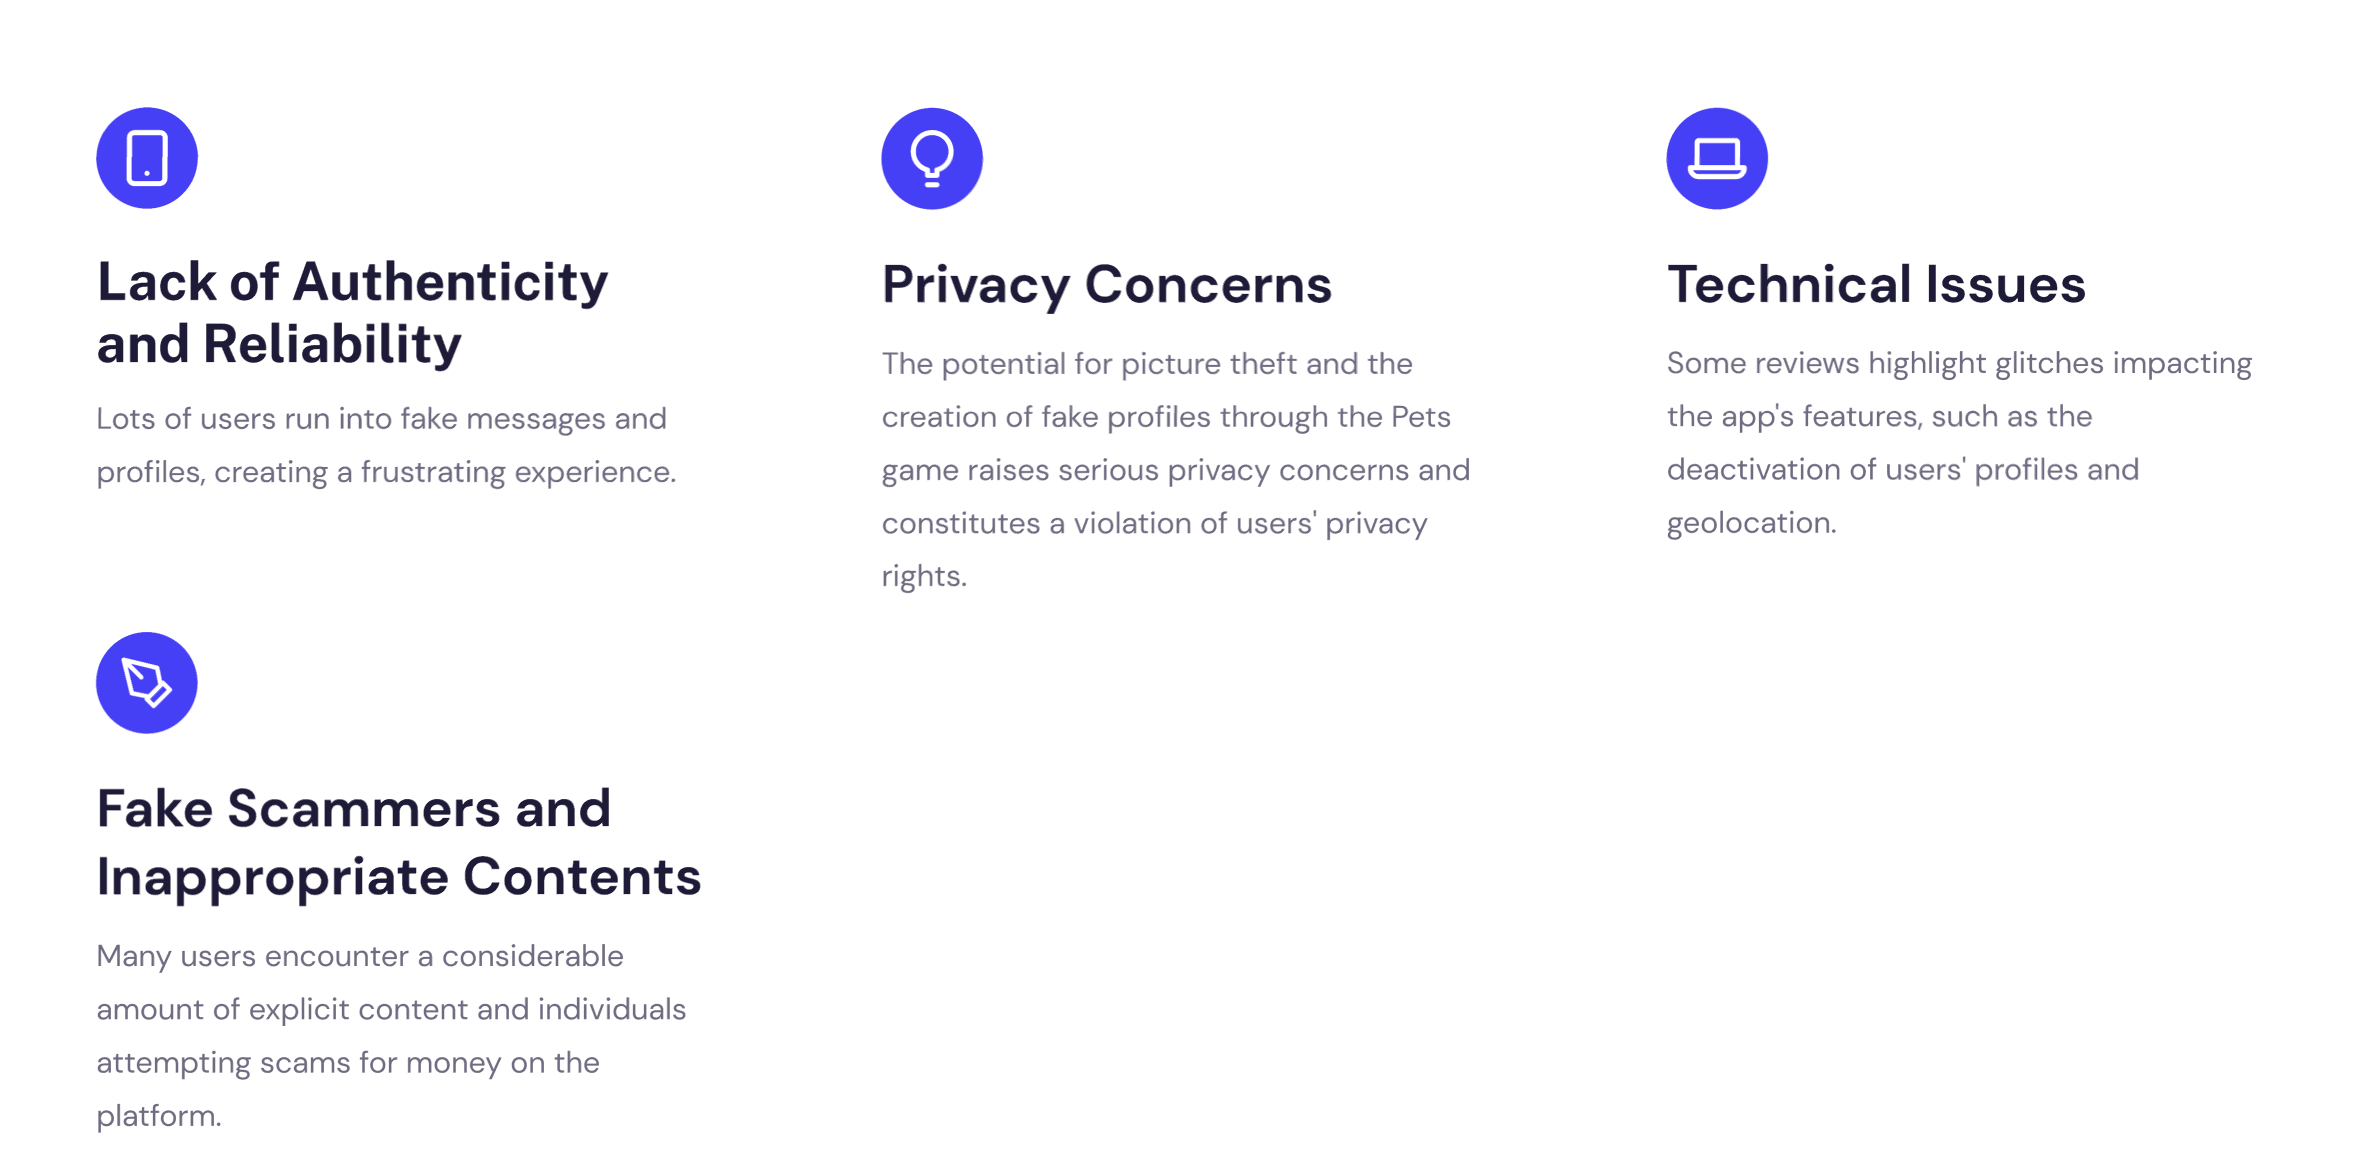
Task: Click the blue circle around the lightbulb
Action: coord(932,158)
